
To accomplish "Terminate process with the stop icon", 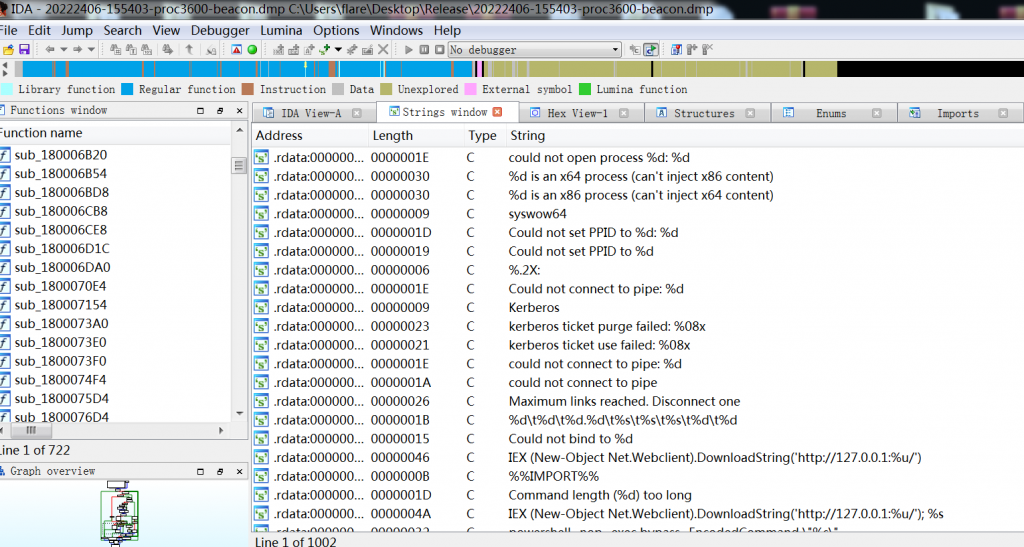I will 440,50.
